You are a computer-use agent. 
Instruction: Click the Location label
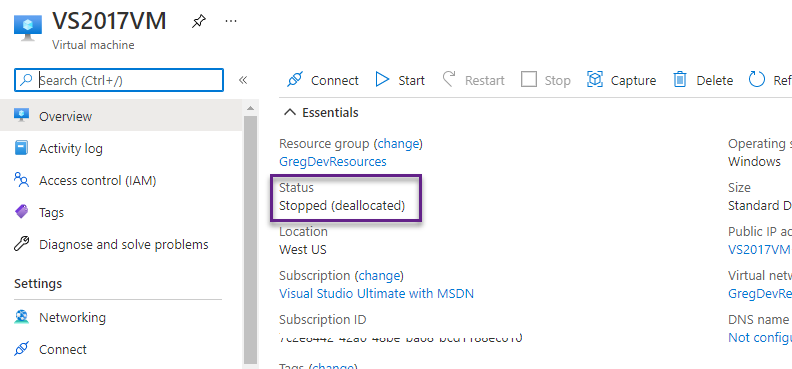point(303,231)
